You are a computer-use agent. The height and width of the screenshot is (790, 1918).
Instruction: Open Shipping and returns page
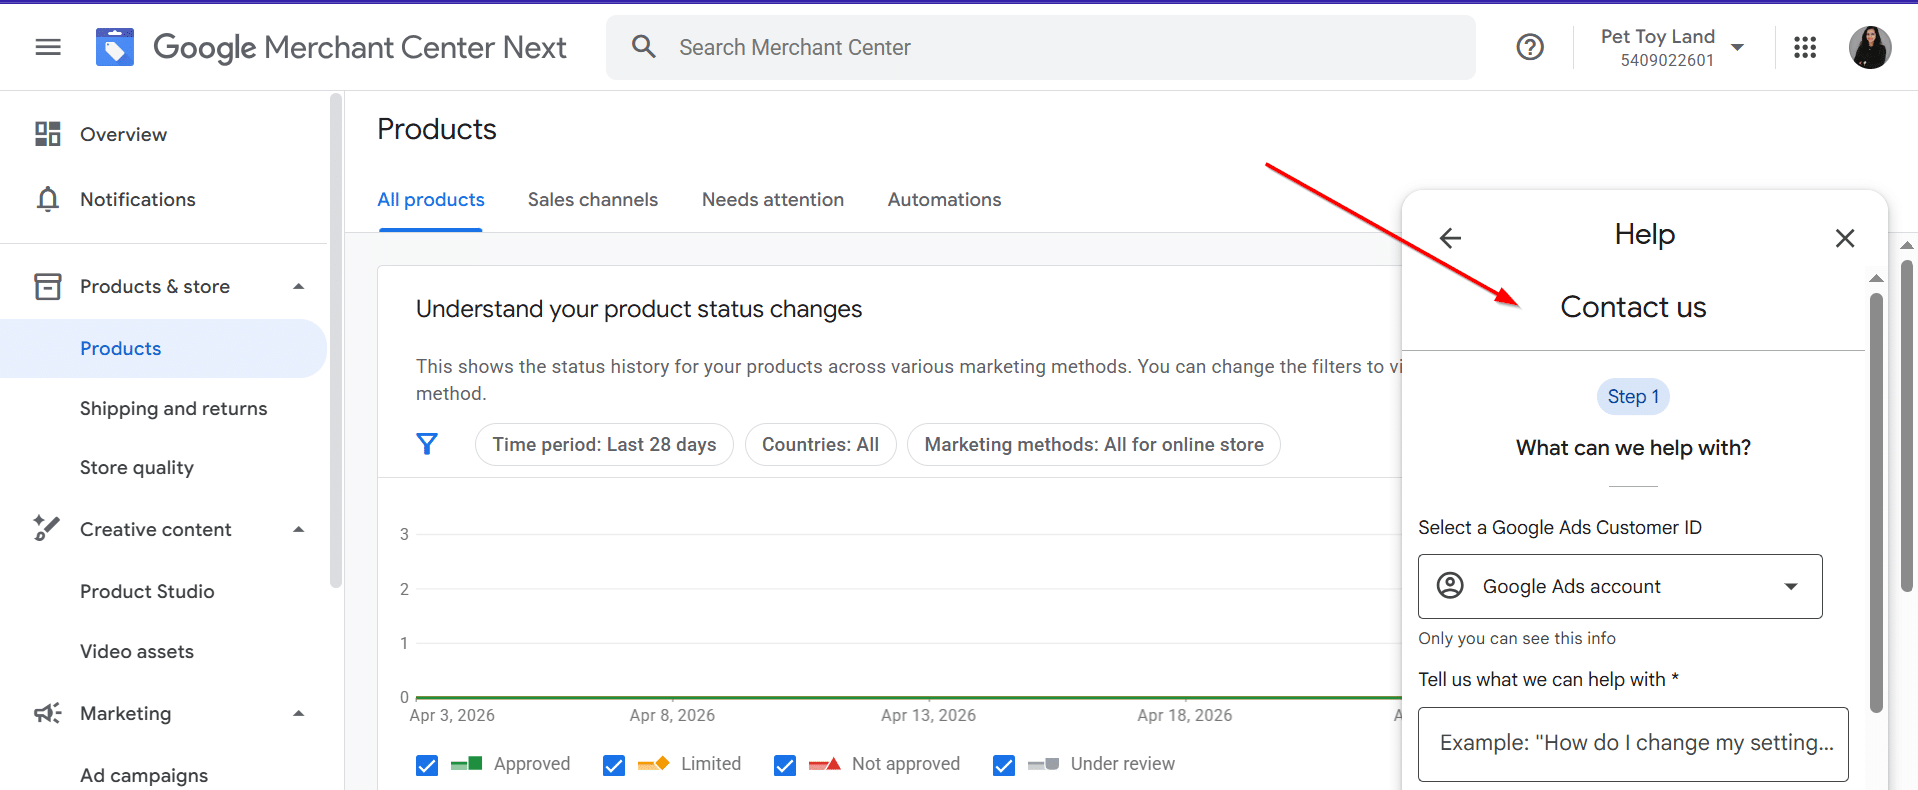(x=173, y=408)
